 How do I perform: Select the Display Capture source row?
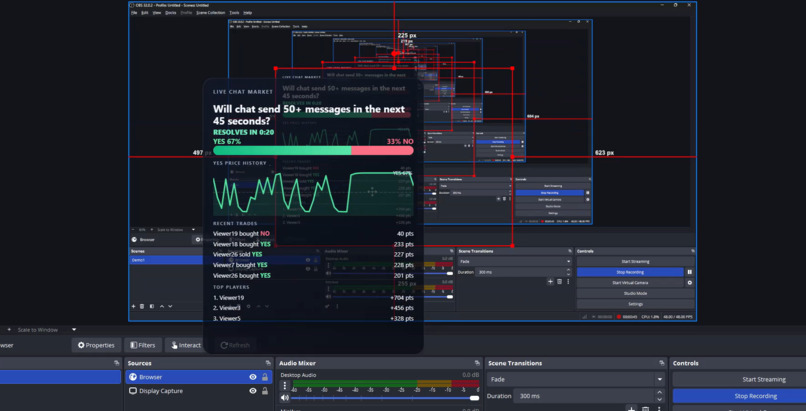pyautogui.click(x=199, y=391)
